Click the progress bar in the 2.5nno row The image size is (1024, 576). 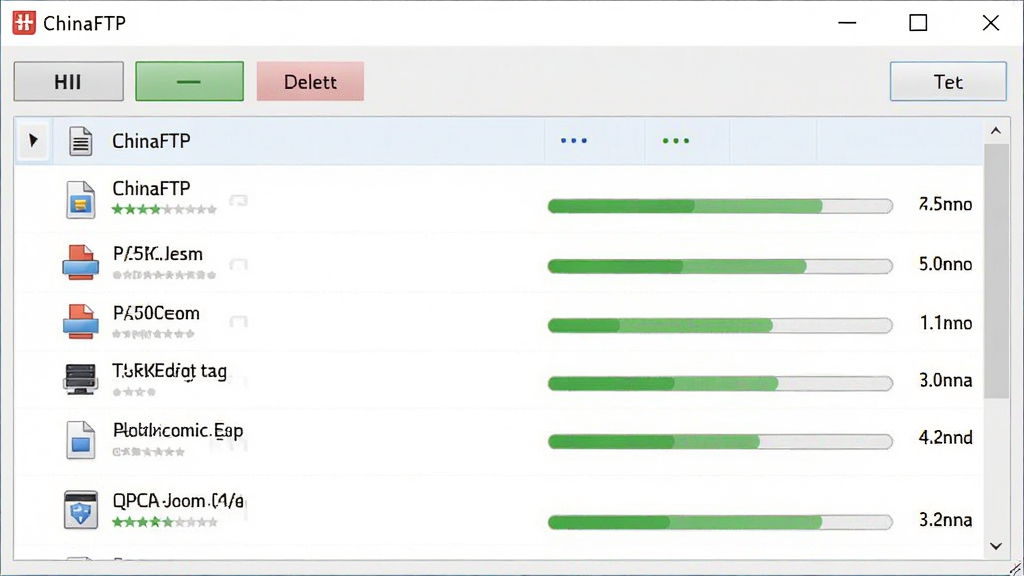pyautogui.click(x=720, y=206)
